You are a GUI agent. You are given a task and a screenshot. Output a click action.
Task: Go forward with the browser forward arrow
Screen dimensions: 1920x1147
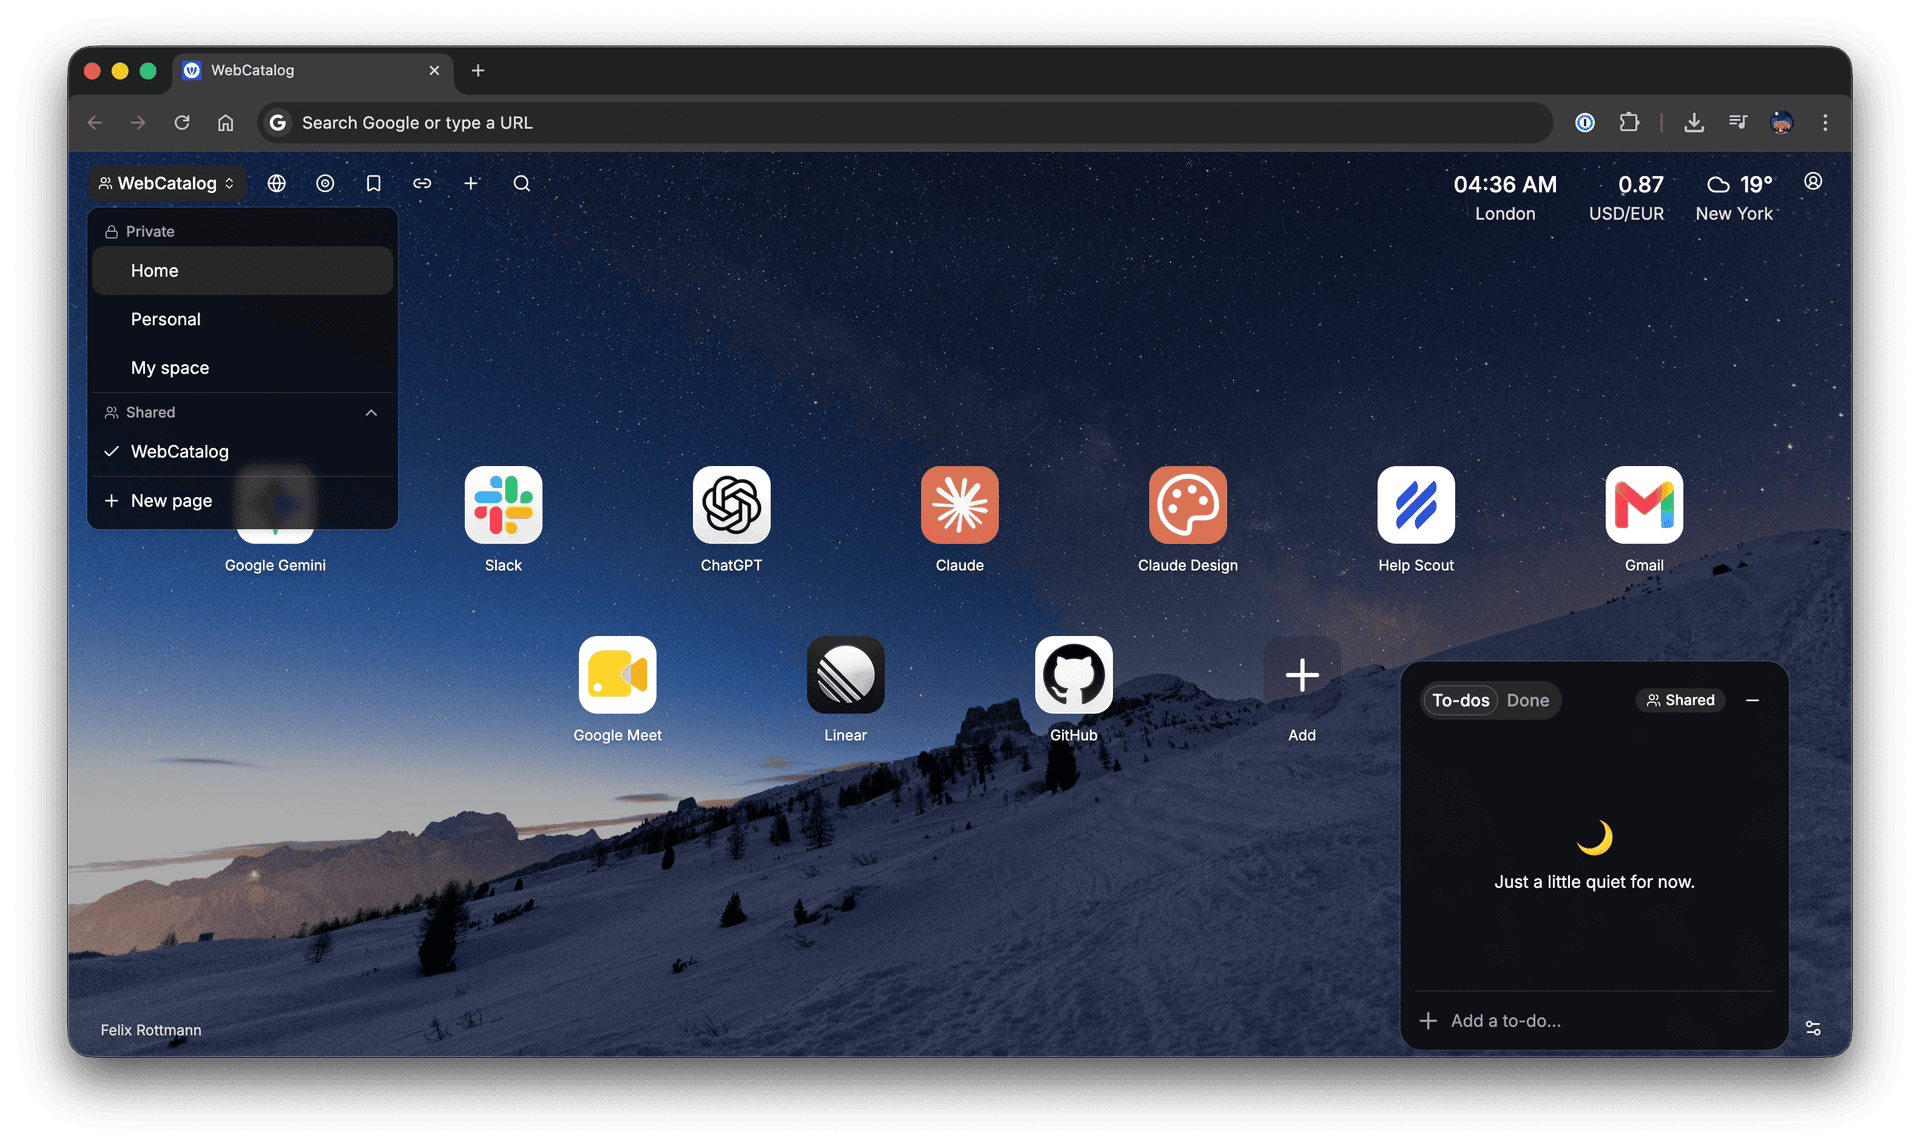[138, 122]
